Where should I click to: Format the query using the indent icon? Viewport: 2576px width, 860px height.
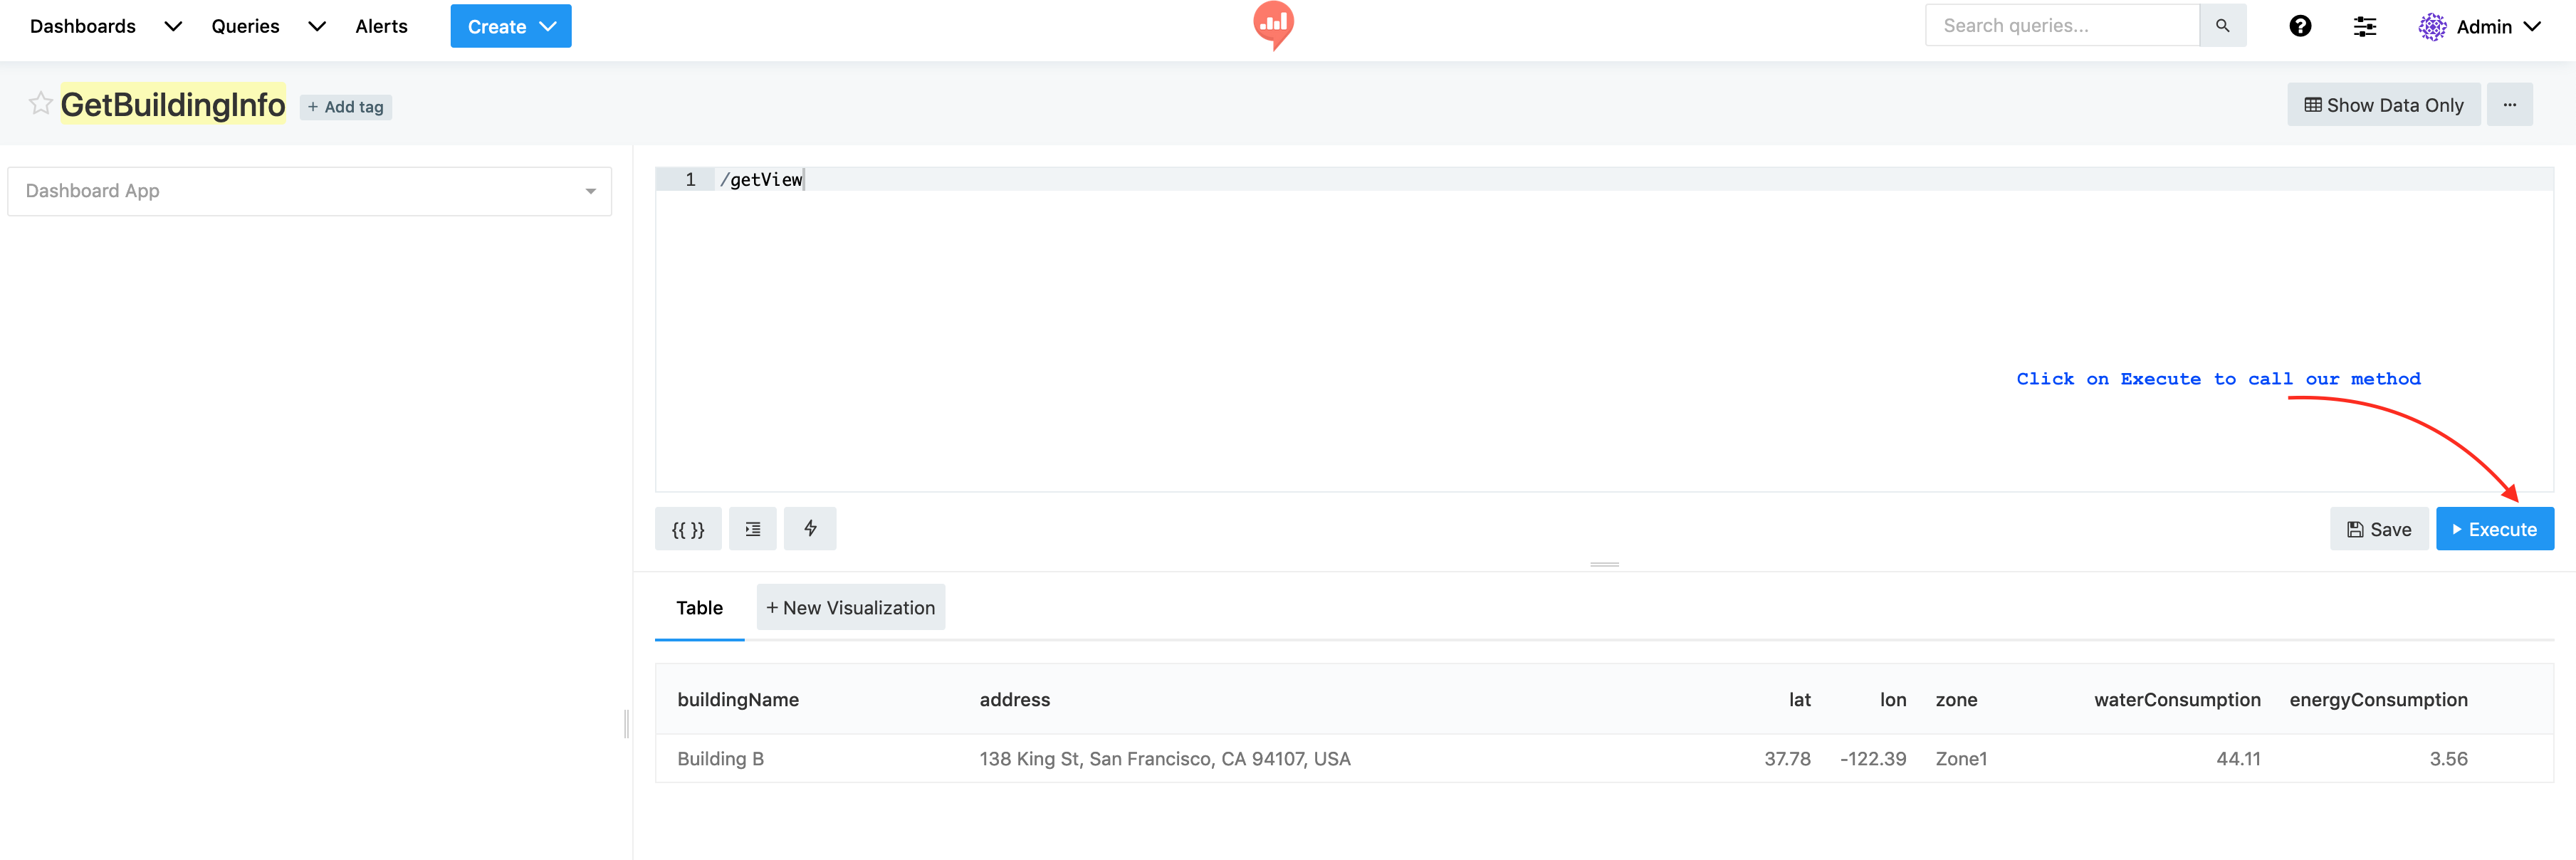[752, 528]
